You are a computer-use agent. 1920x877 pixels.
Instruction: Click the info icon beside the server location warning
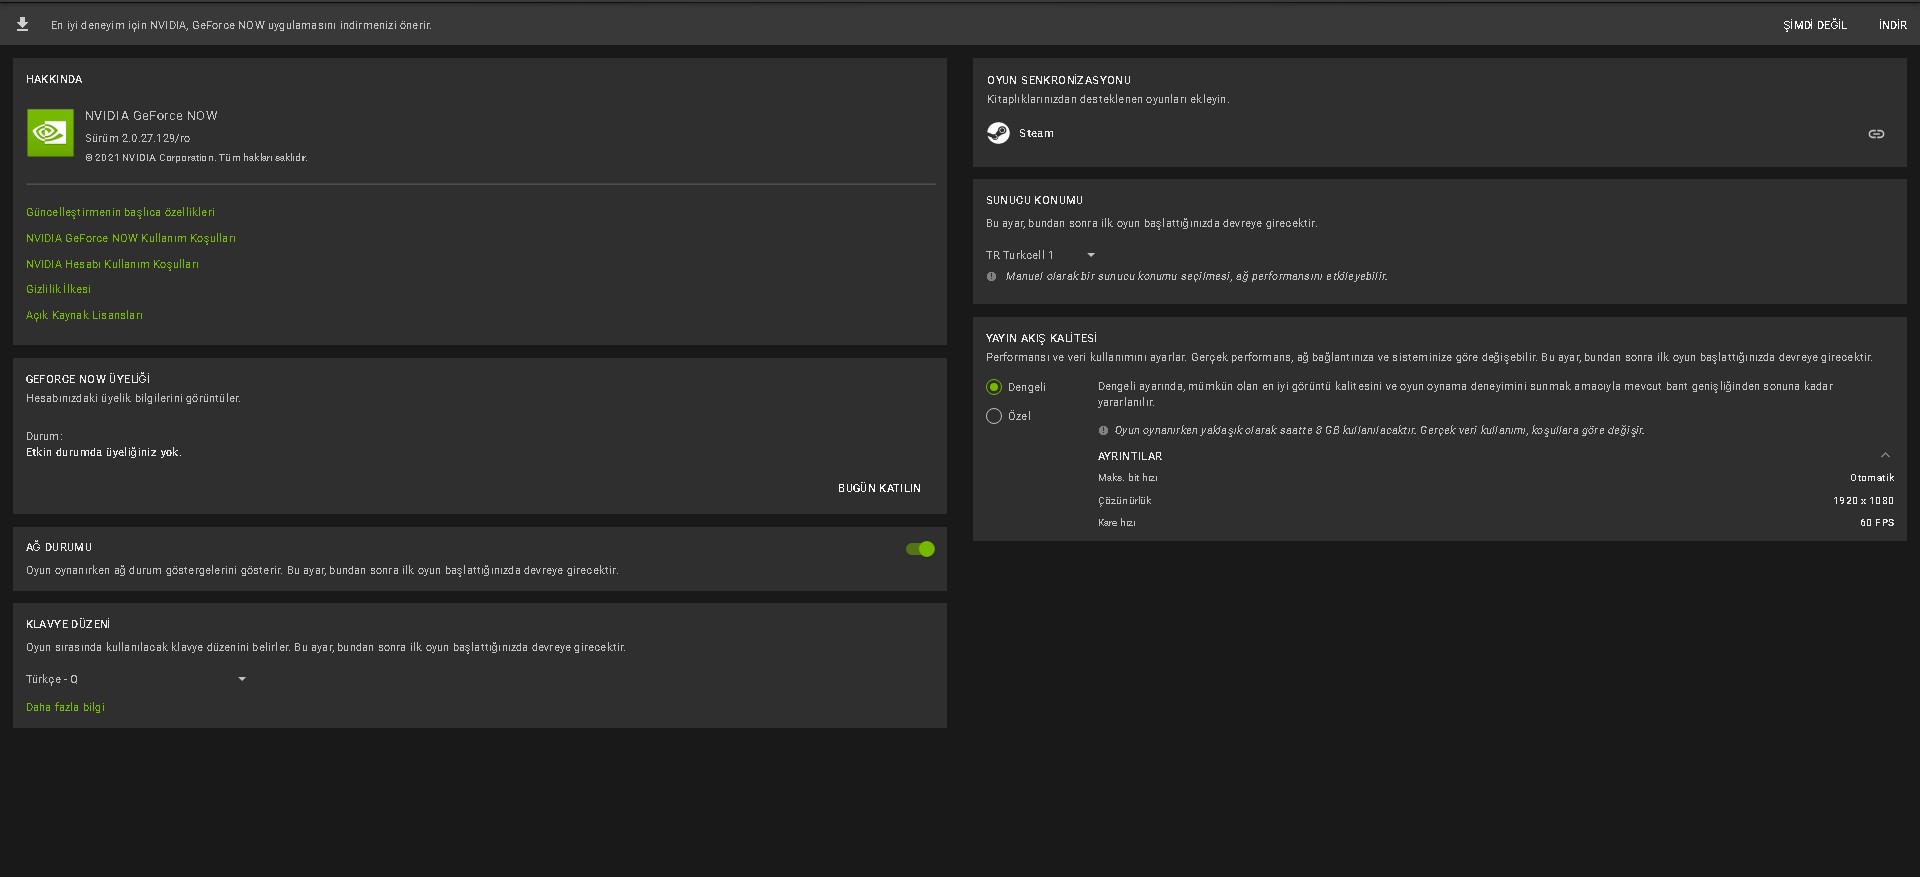point(992,277)
